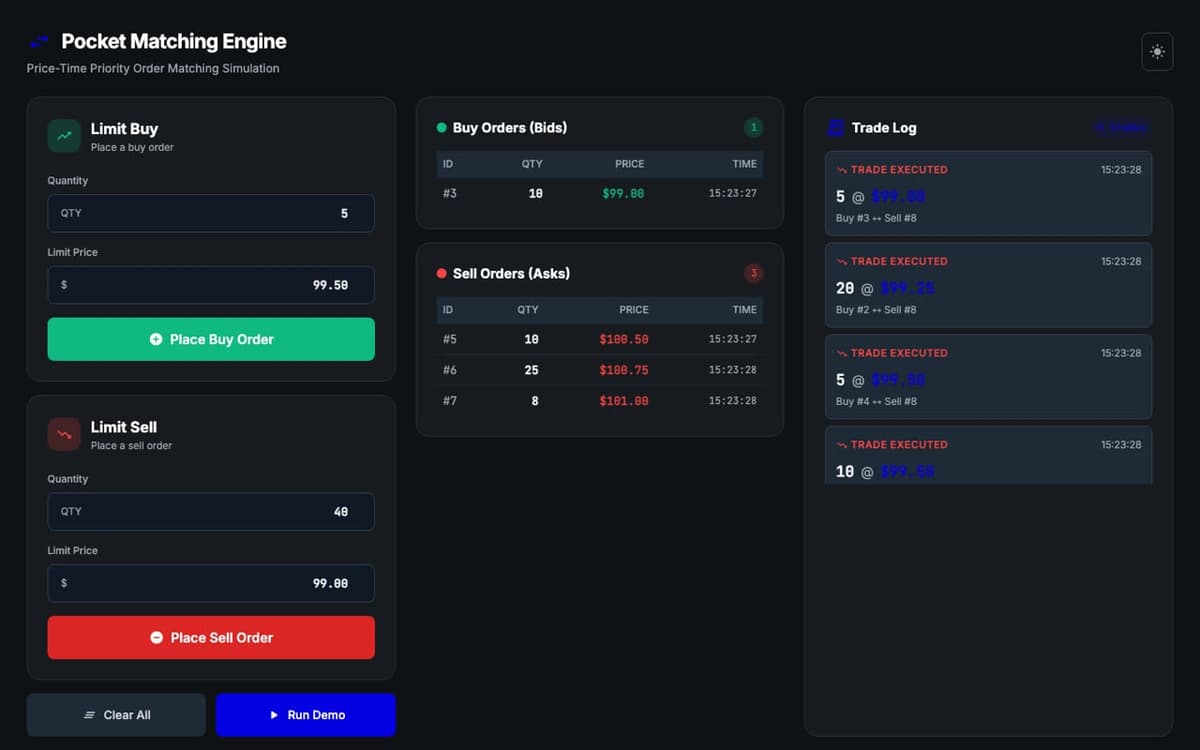Click quantity 8 in order #7 row

(x=535, y=401)
